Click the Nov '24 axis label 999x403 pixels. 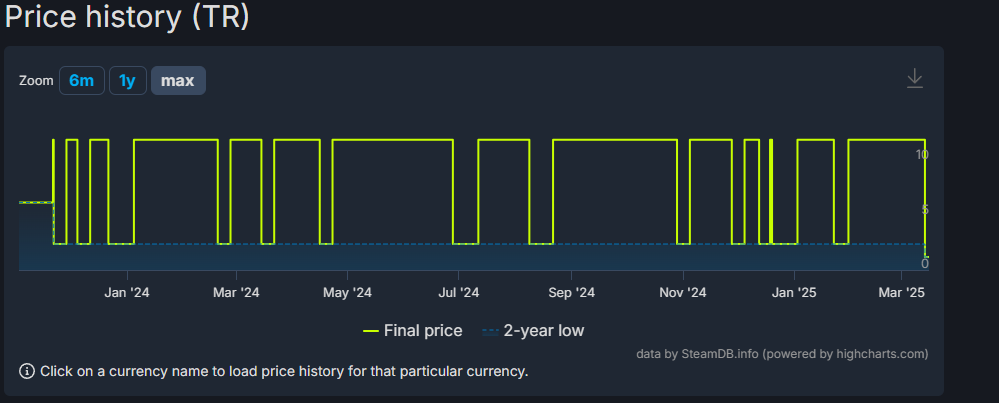pyautogui.click(x=683, y=292)
